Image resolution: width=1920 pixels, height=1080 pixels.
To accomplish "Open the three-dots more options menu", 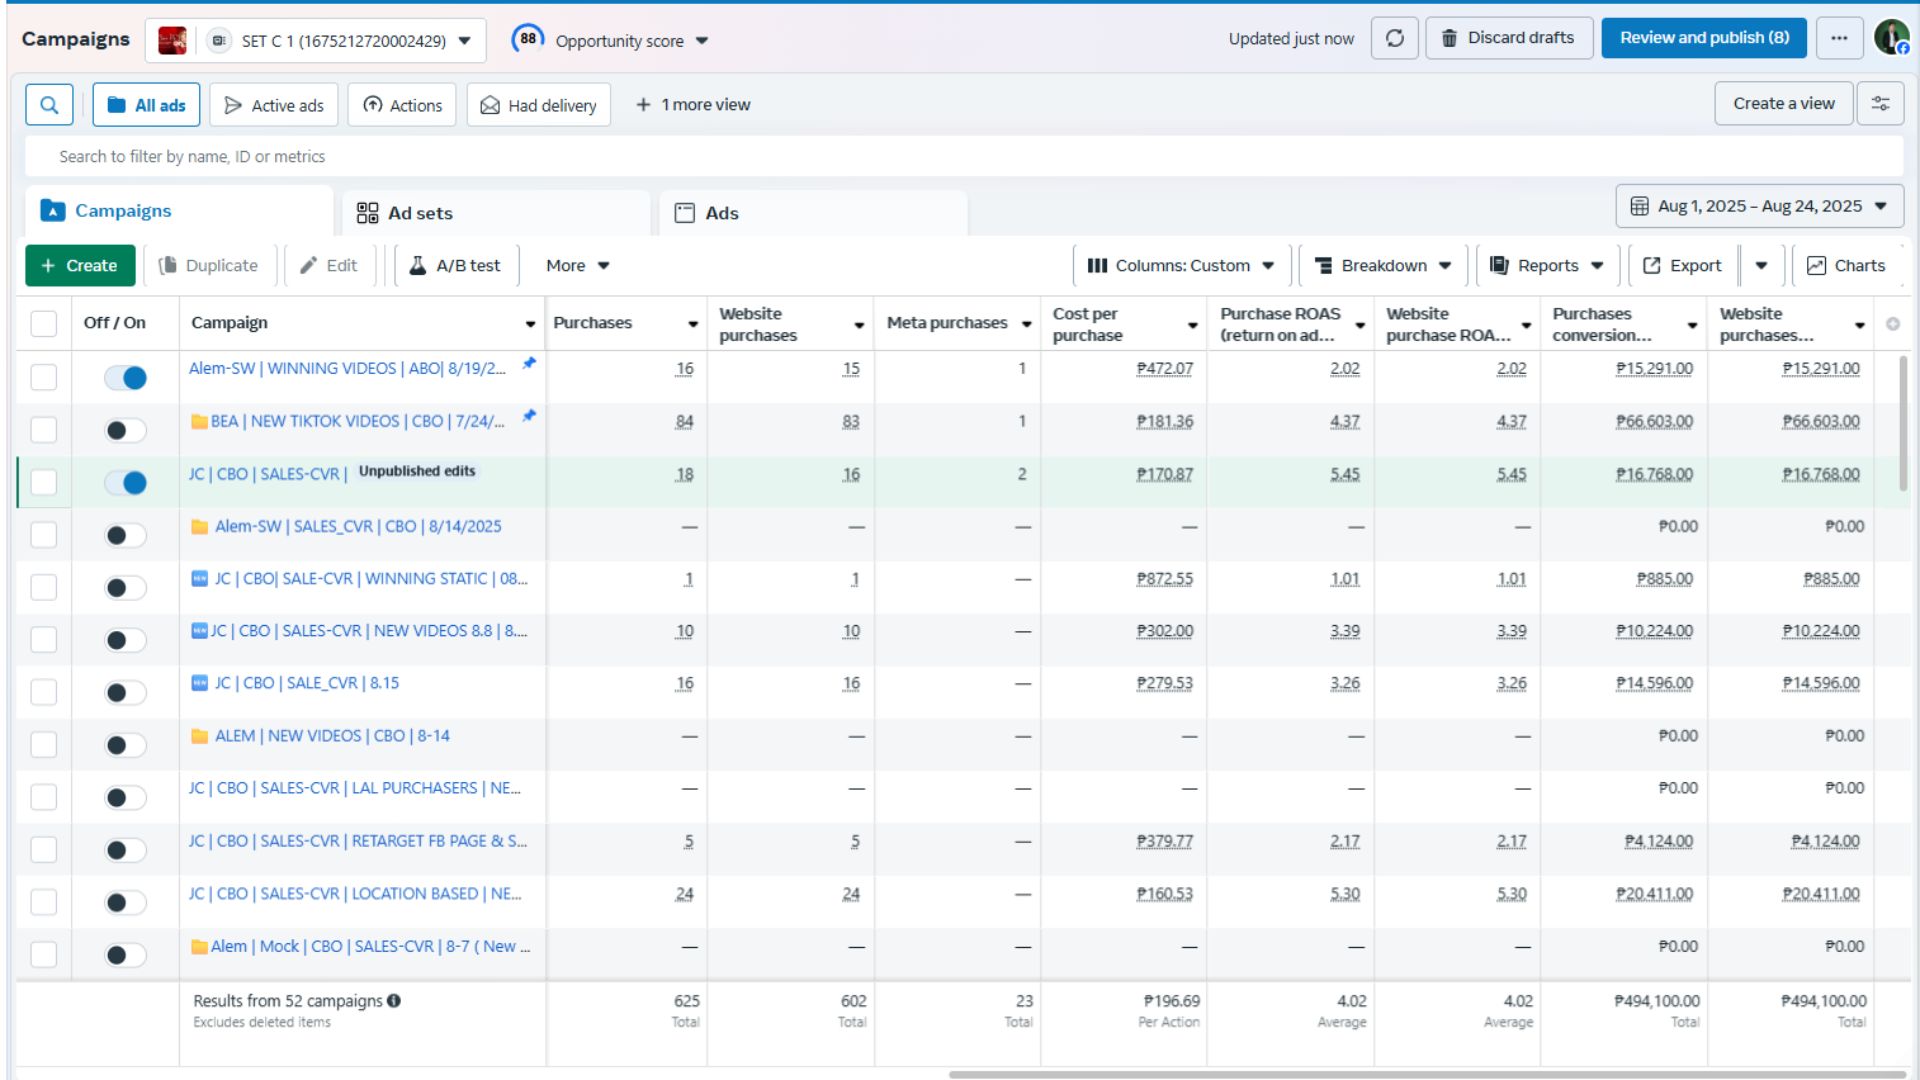I will (x=1839, y=39).
